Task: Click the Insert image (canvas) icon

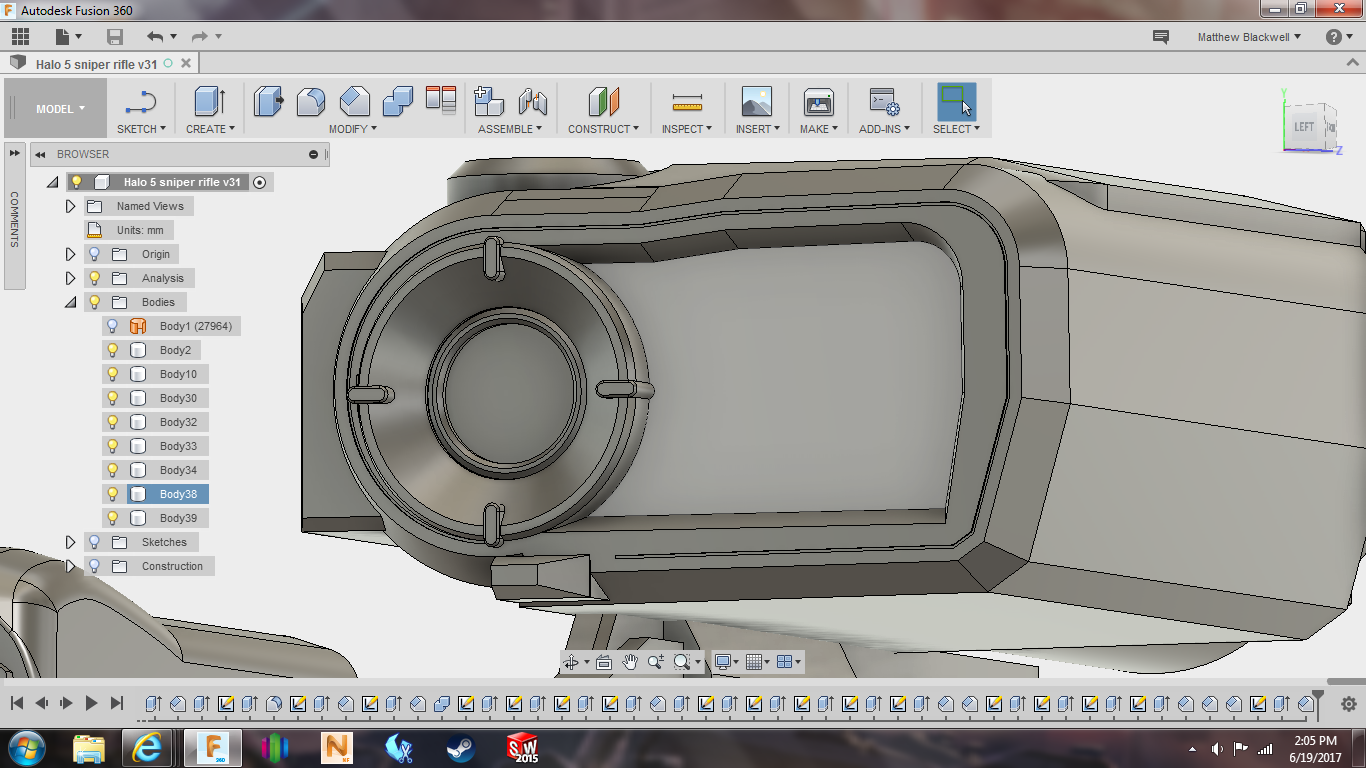Action: pos(757,101)
